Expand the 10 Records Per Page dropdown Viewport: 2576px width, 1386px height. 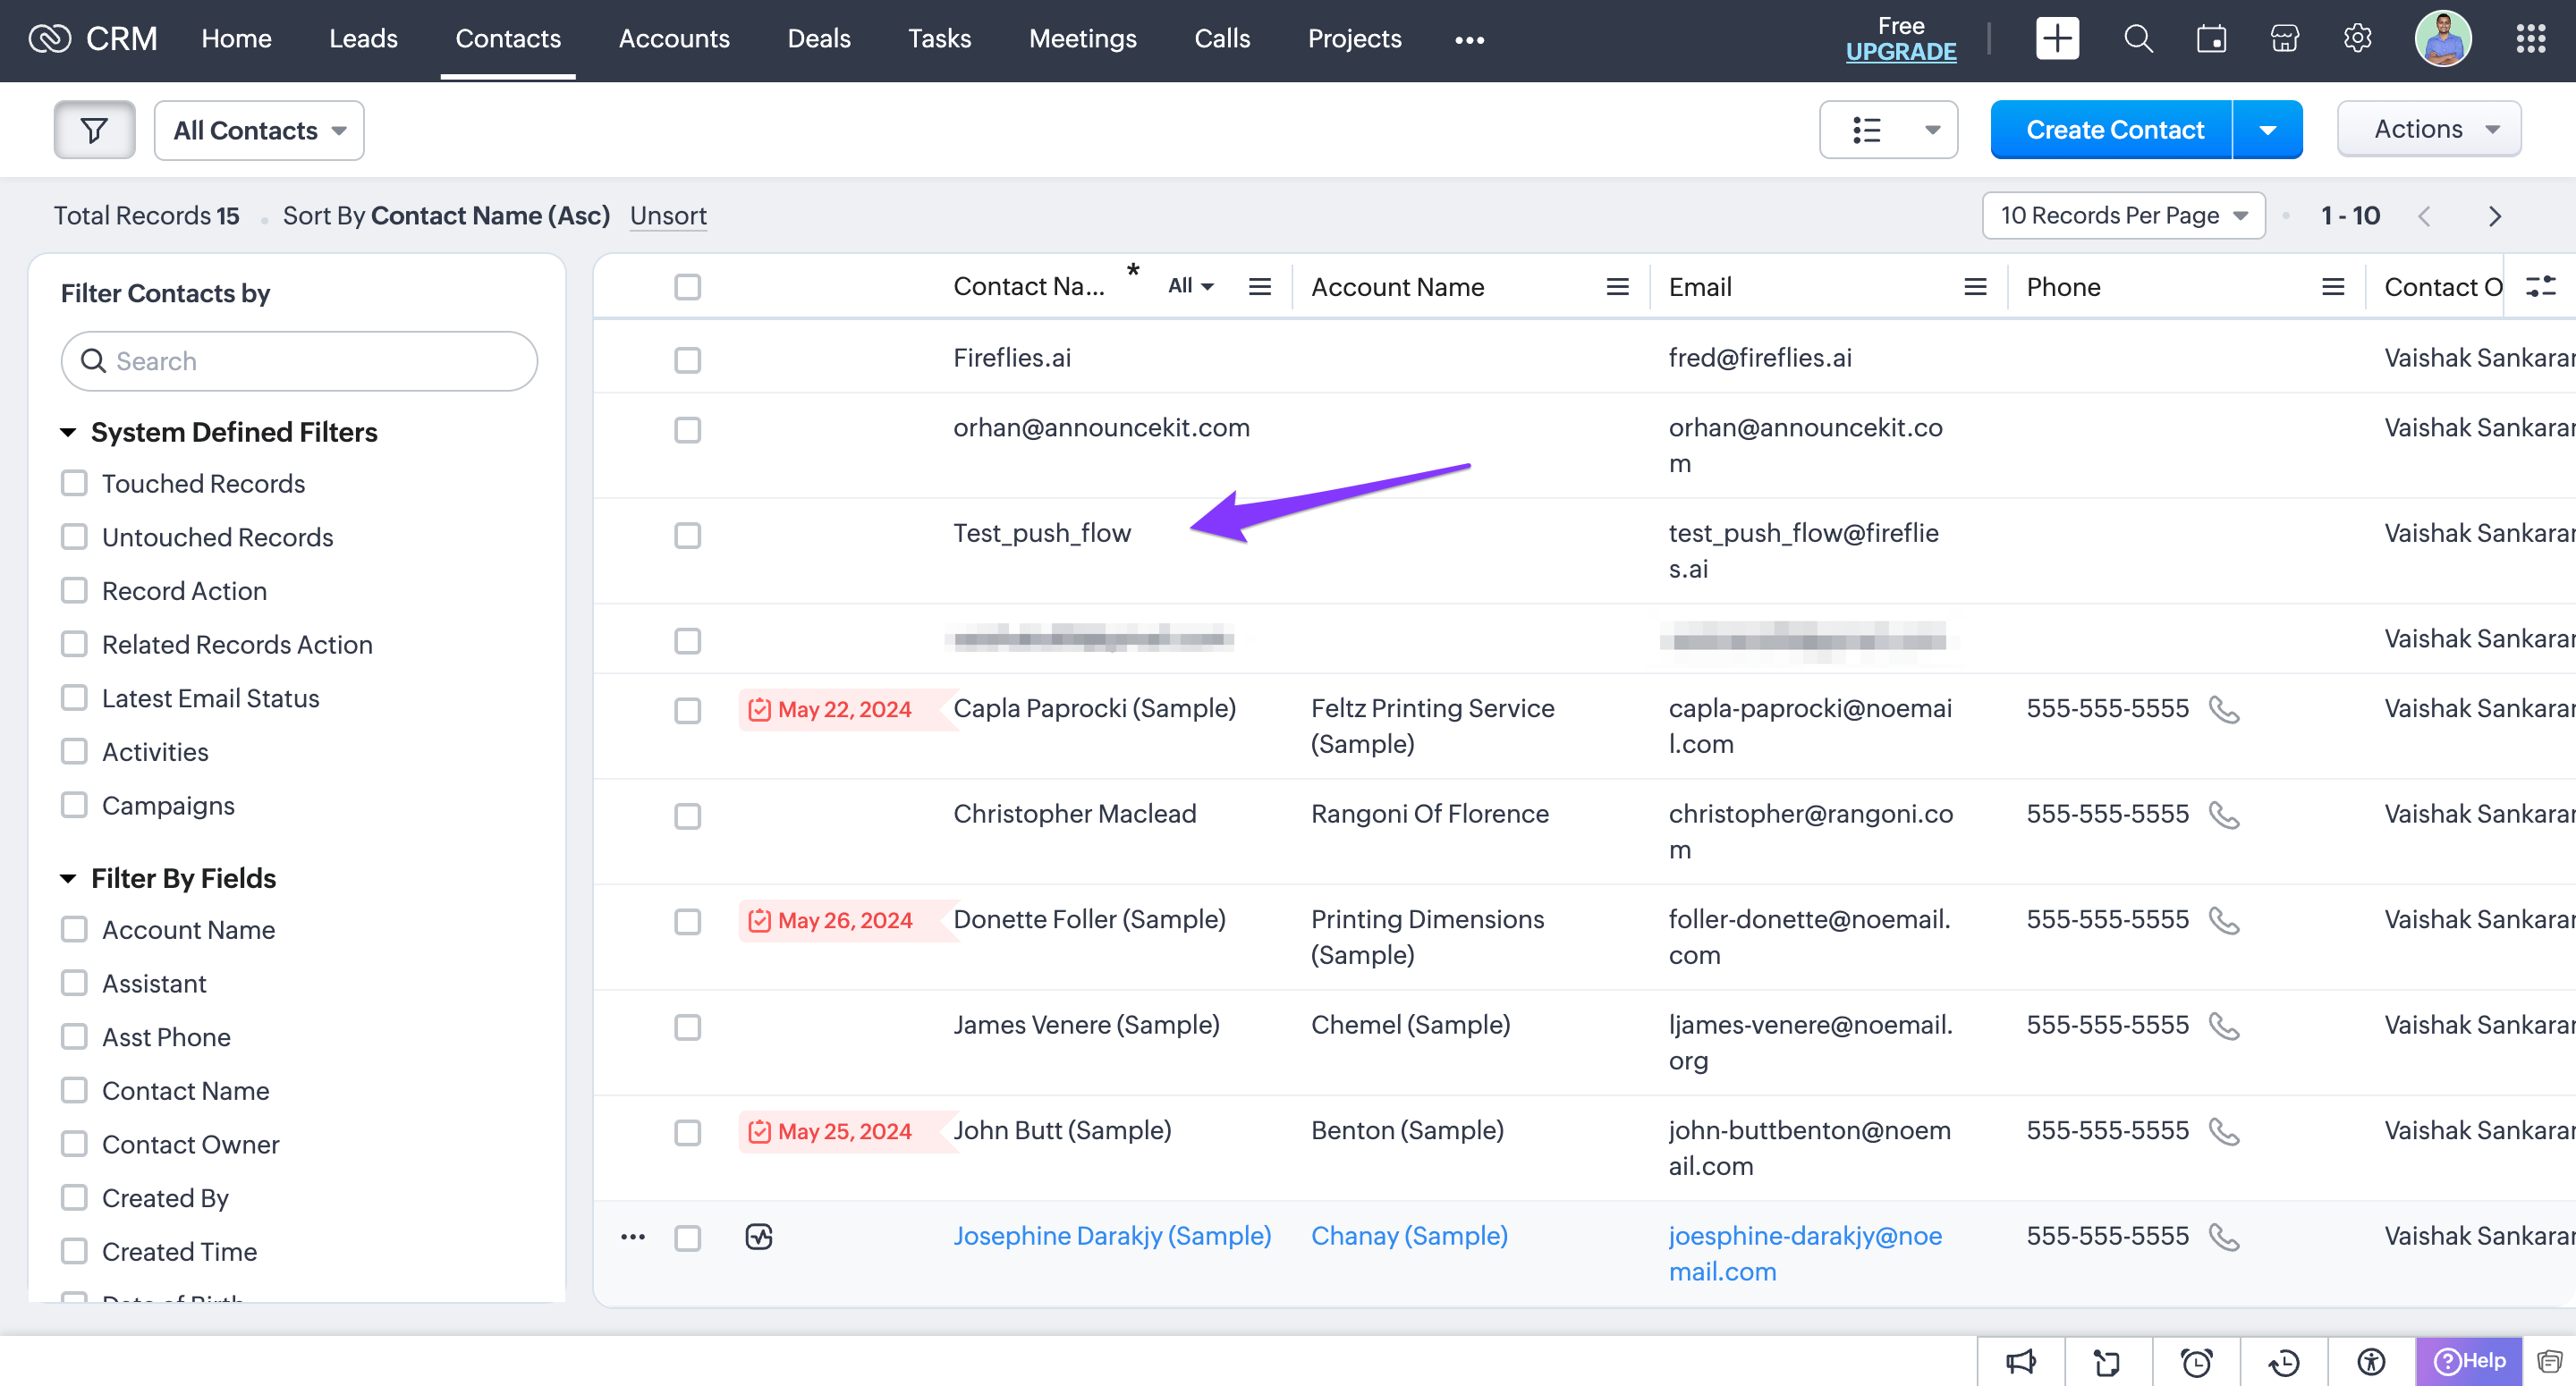2123,215
